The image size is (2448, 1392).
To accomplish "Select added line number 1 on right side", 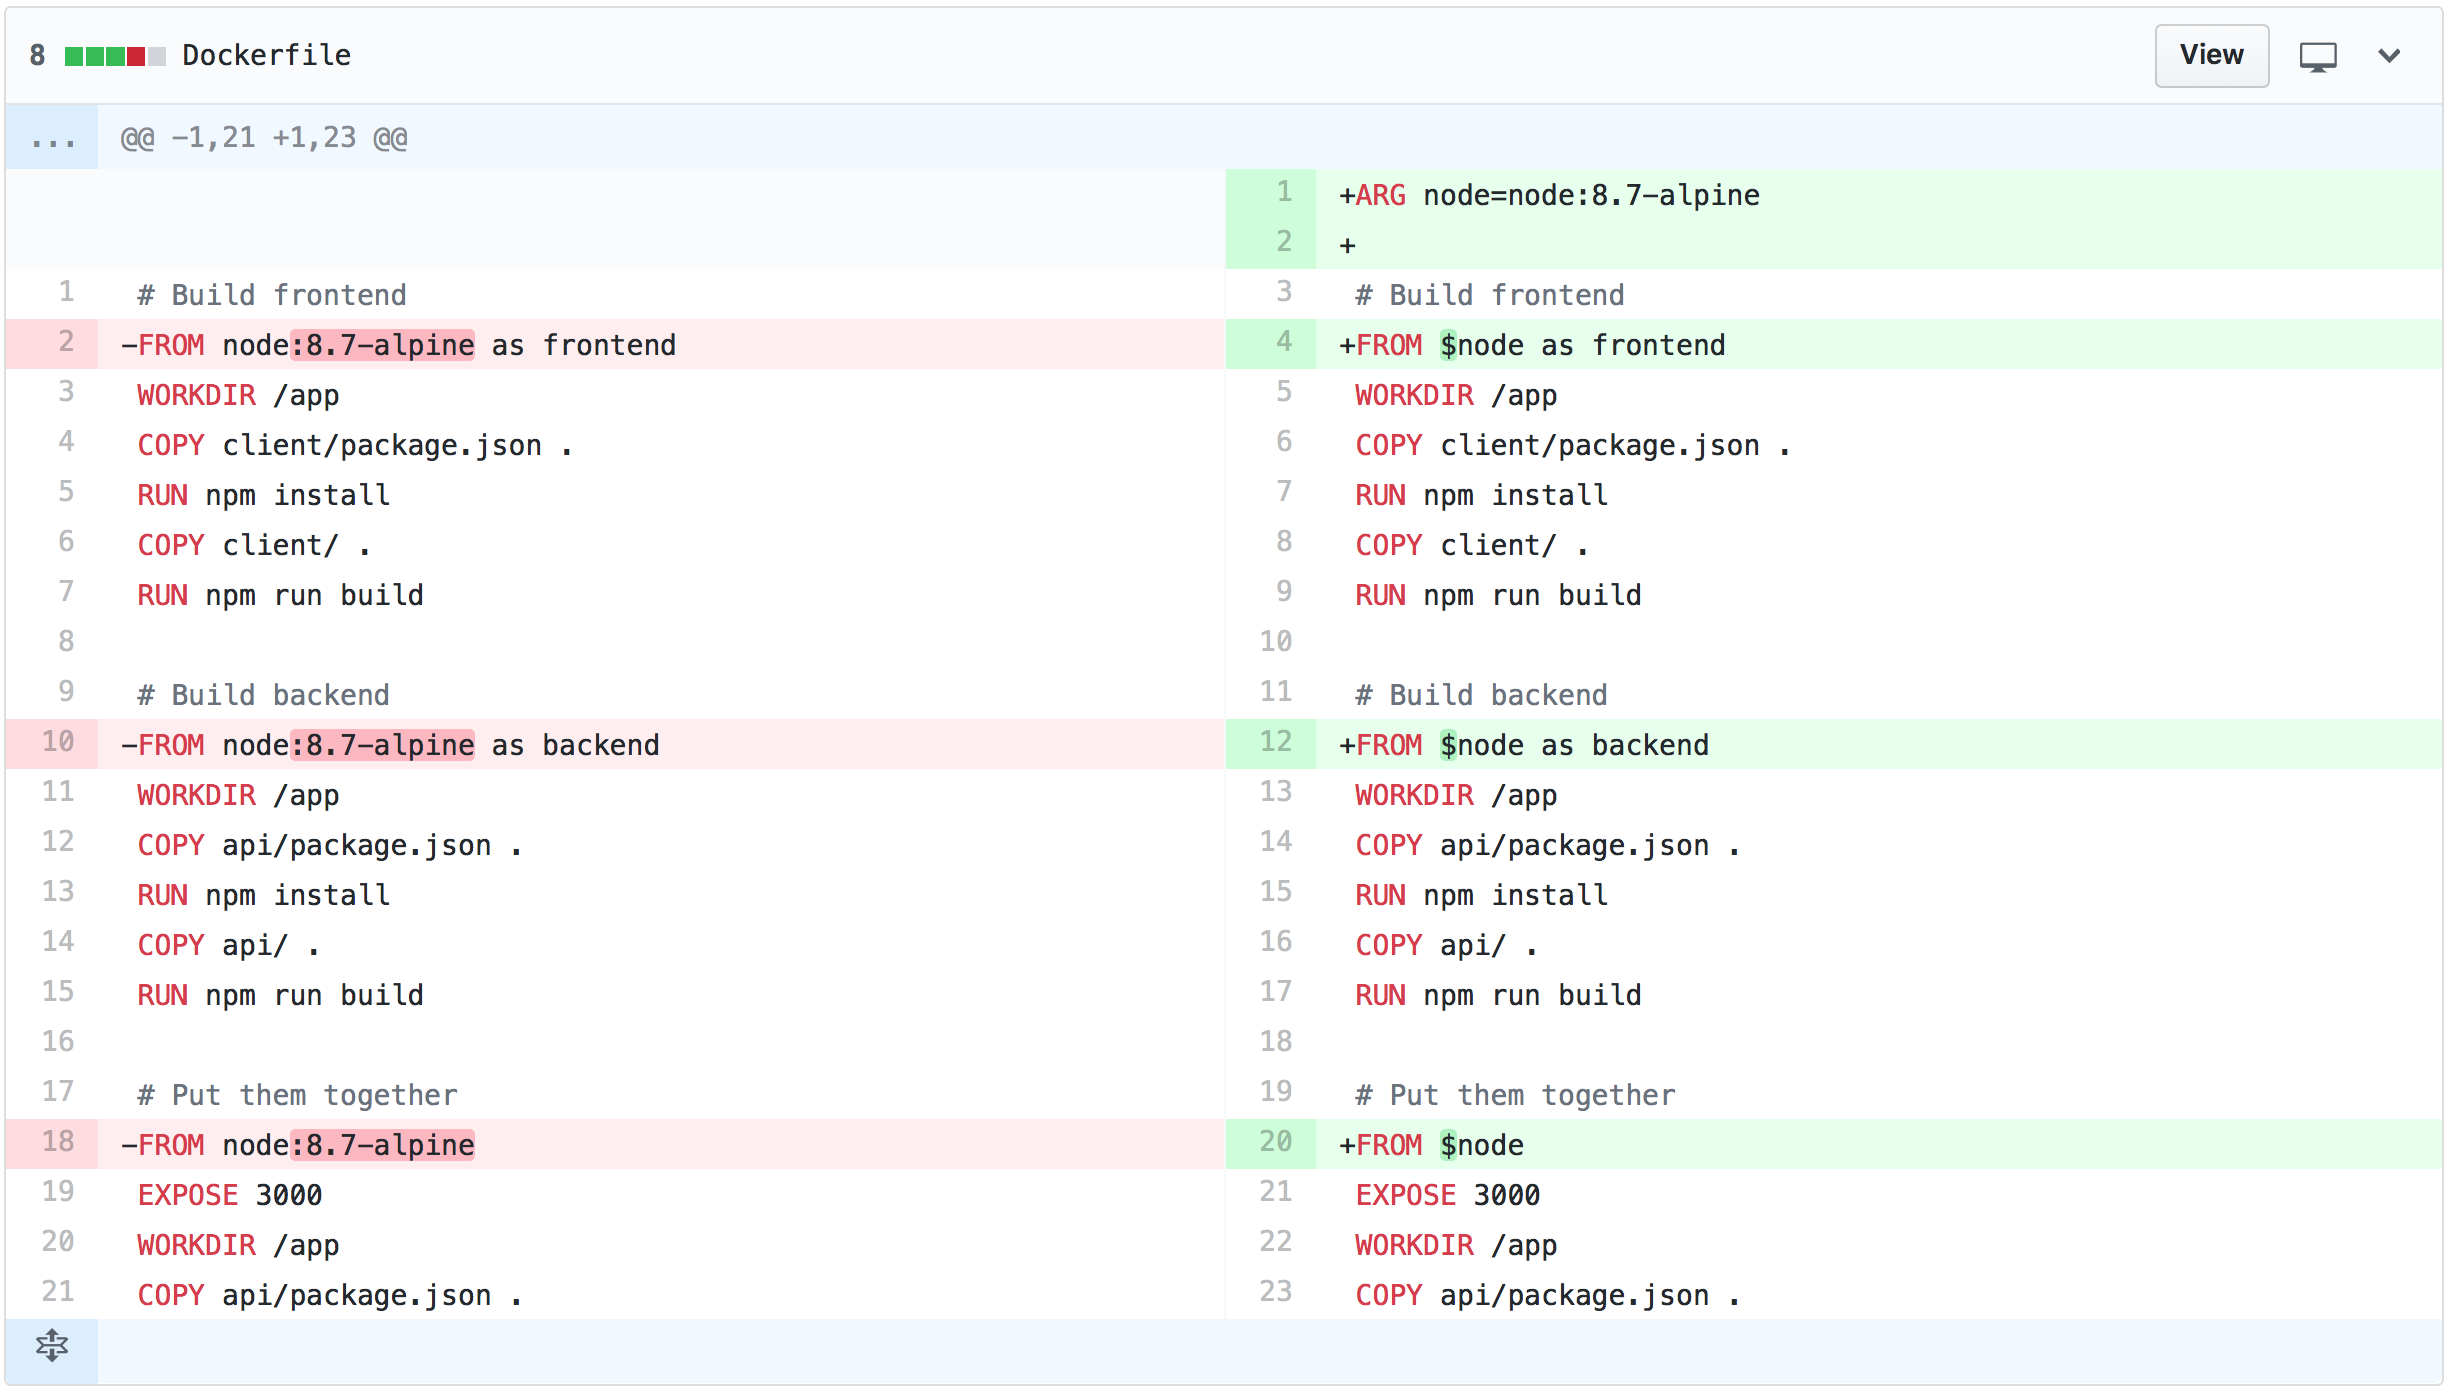I will point(1271,193).
